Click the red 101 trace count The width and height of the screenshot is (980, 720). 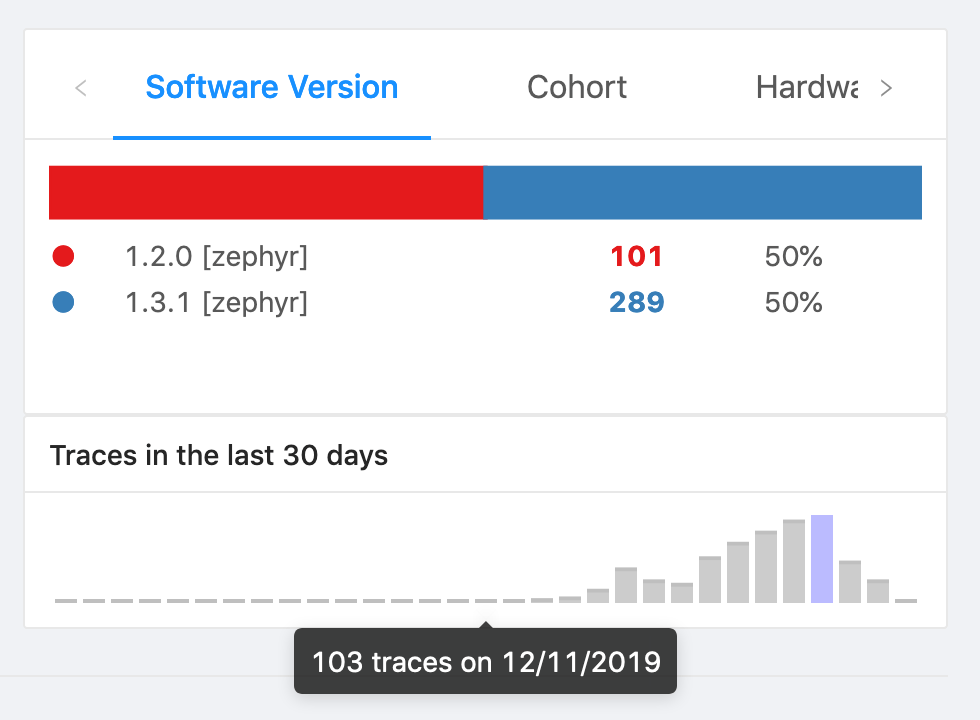tap(637, 257)
